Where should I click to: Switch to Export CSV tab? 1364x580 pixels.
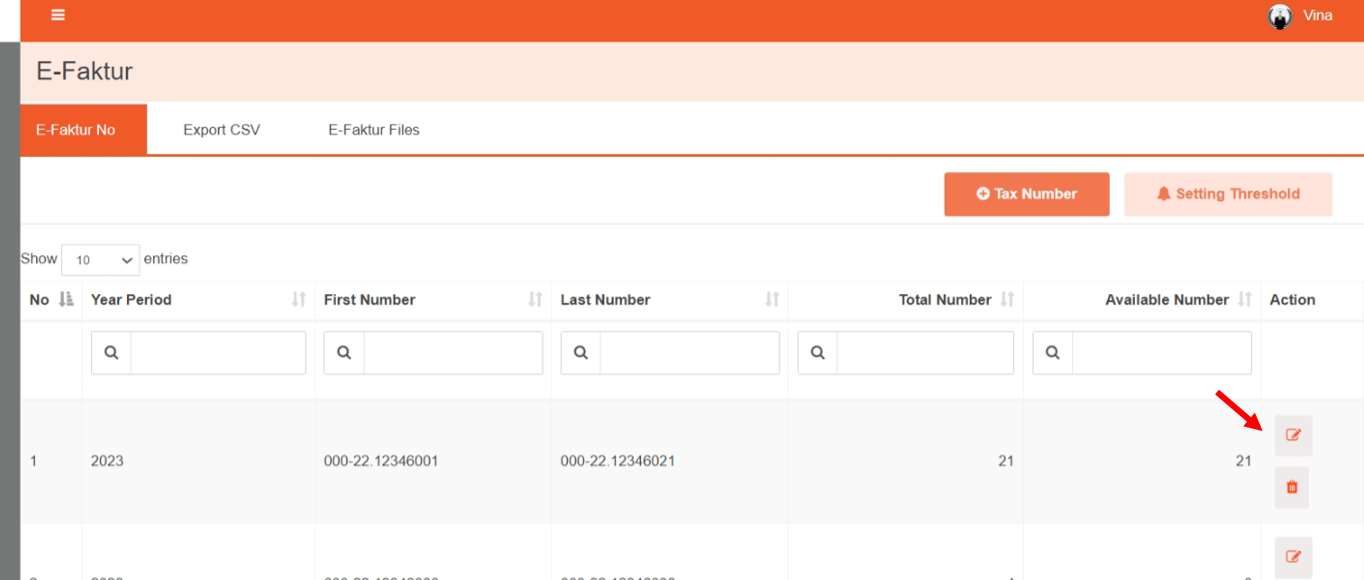pyautogui.click(x=221, y=130)
